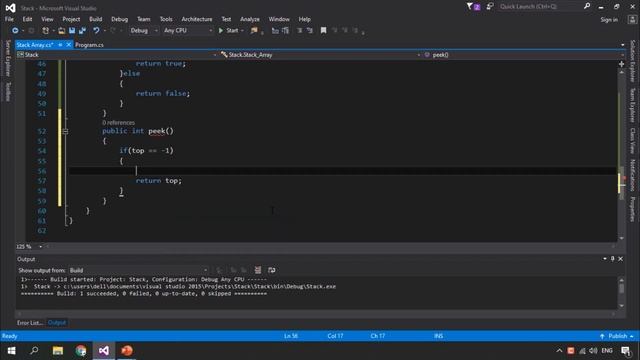This screenshot has width=640, height=360.
Task: Click the Publish button in status bar
Action: coord(618,336)
